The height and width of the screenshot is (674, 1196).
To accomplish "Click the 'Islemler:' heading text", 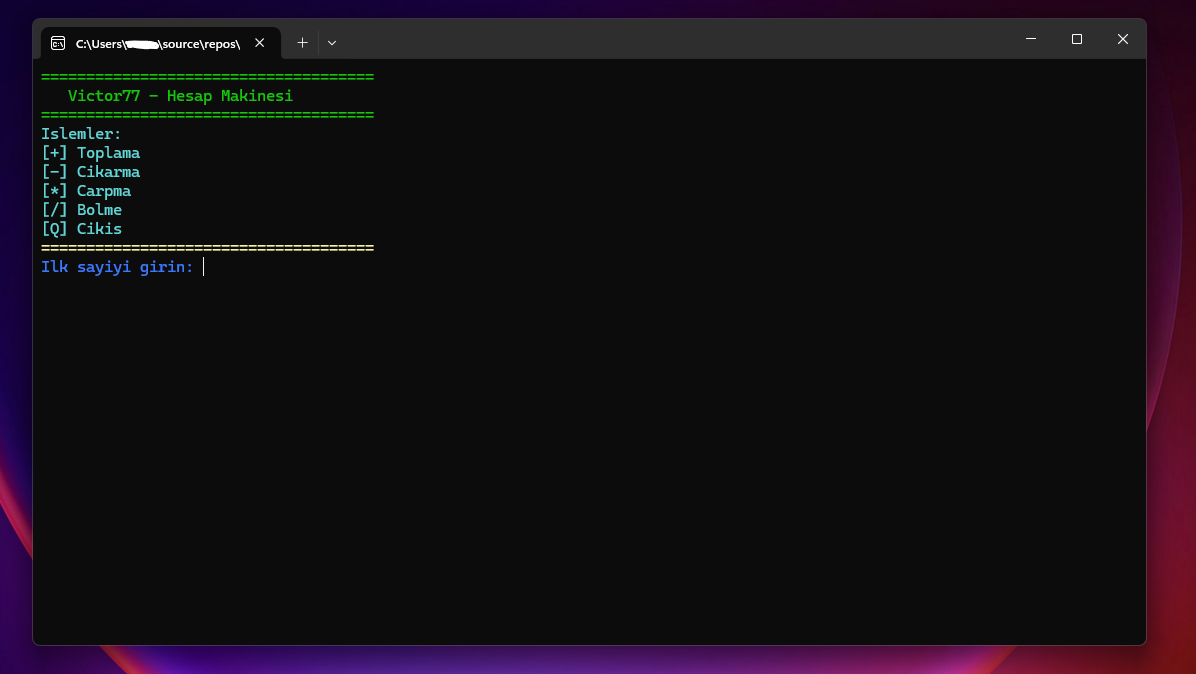I will click(82, 134).
